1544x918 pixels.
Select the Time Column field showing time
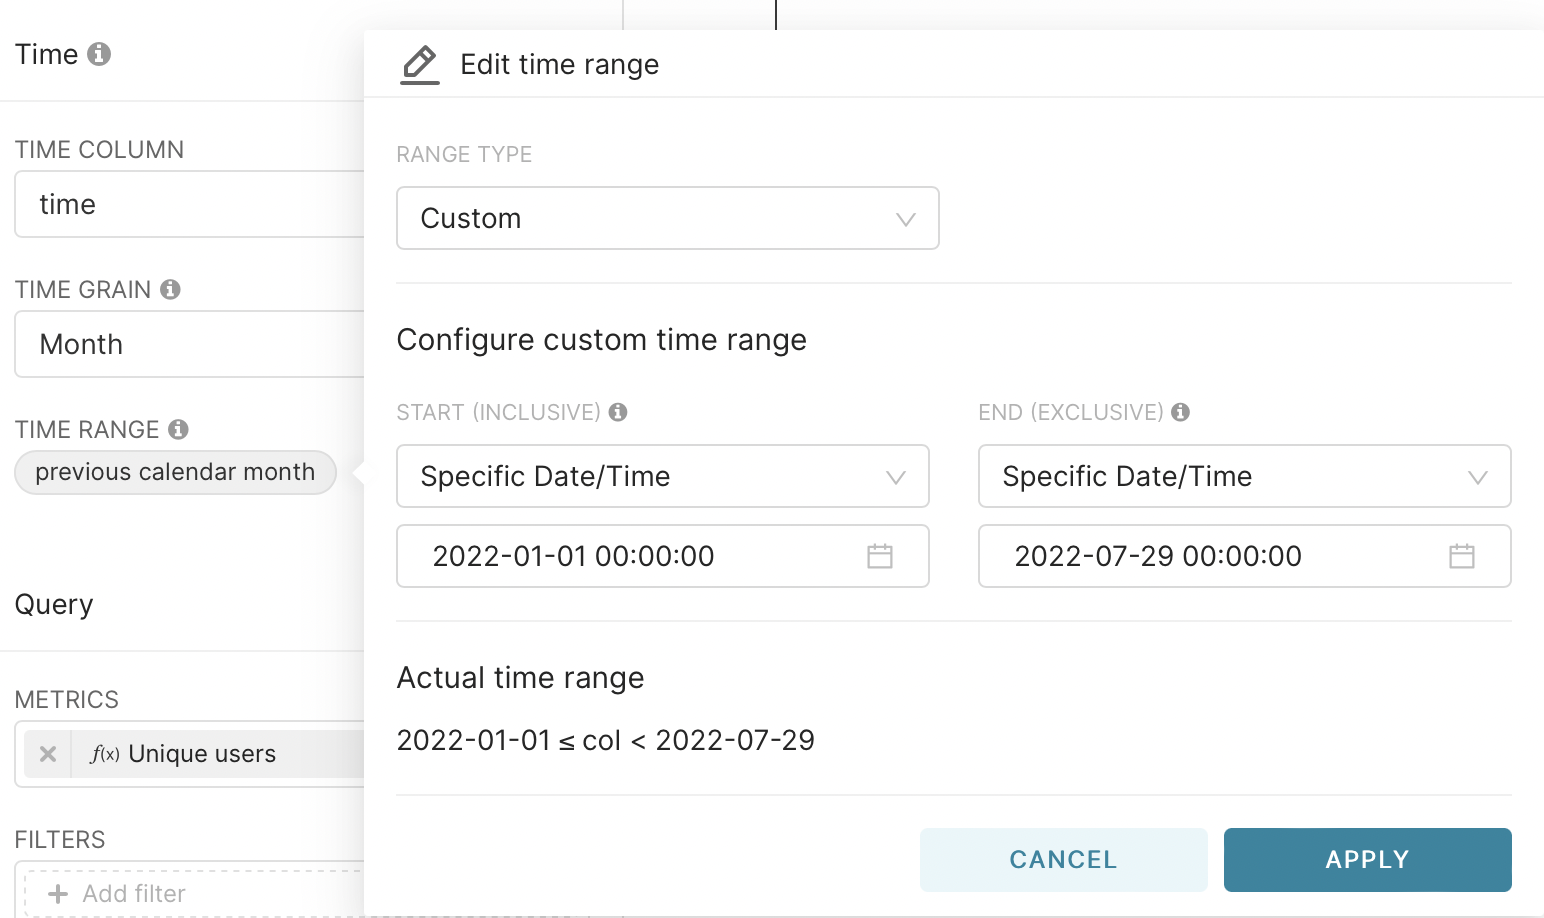click(x=190, y=204)
